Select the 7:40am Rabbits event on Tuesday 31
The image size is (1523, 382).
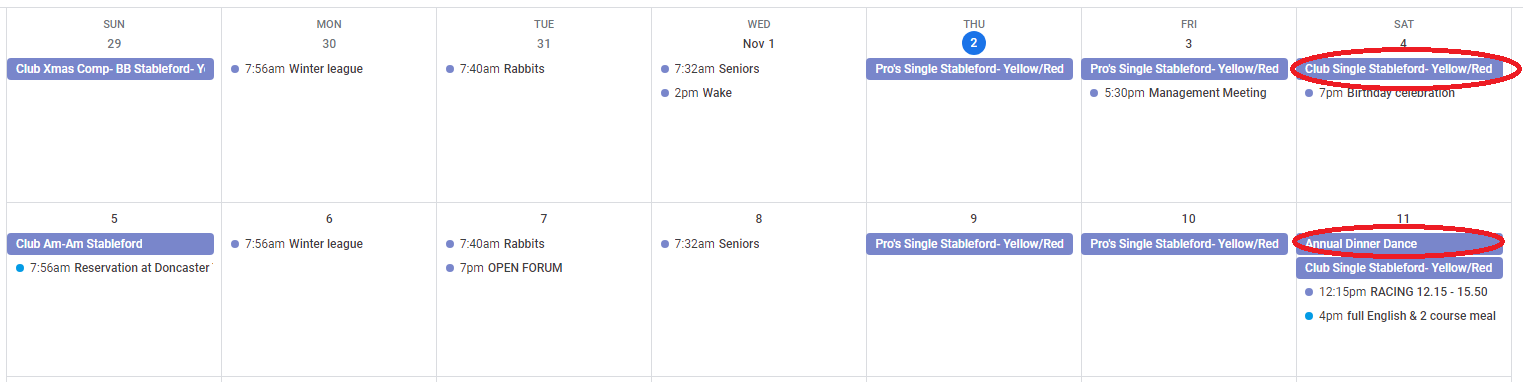[495, 69]
